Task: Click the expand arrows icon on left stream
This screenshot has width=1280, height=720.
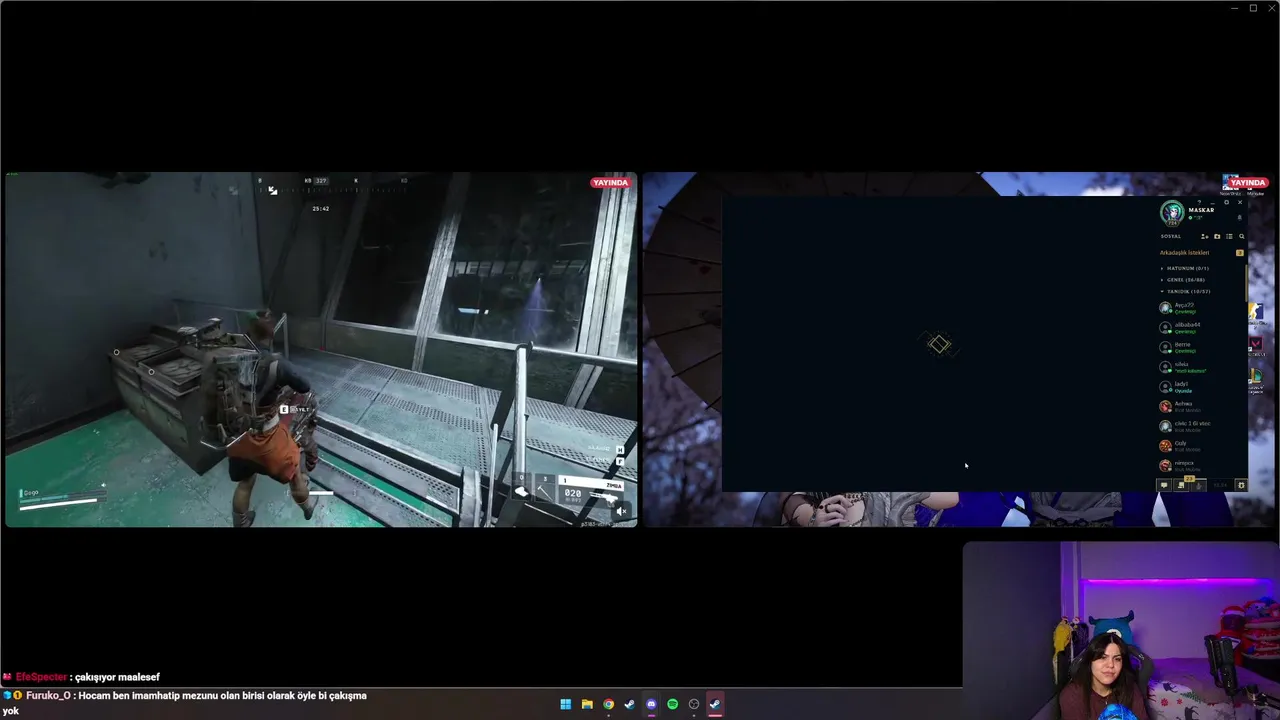Action: point(272,190)
